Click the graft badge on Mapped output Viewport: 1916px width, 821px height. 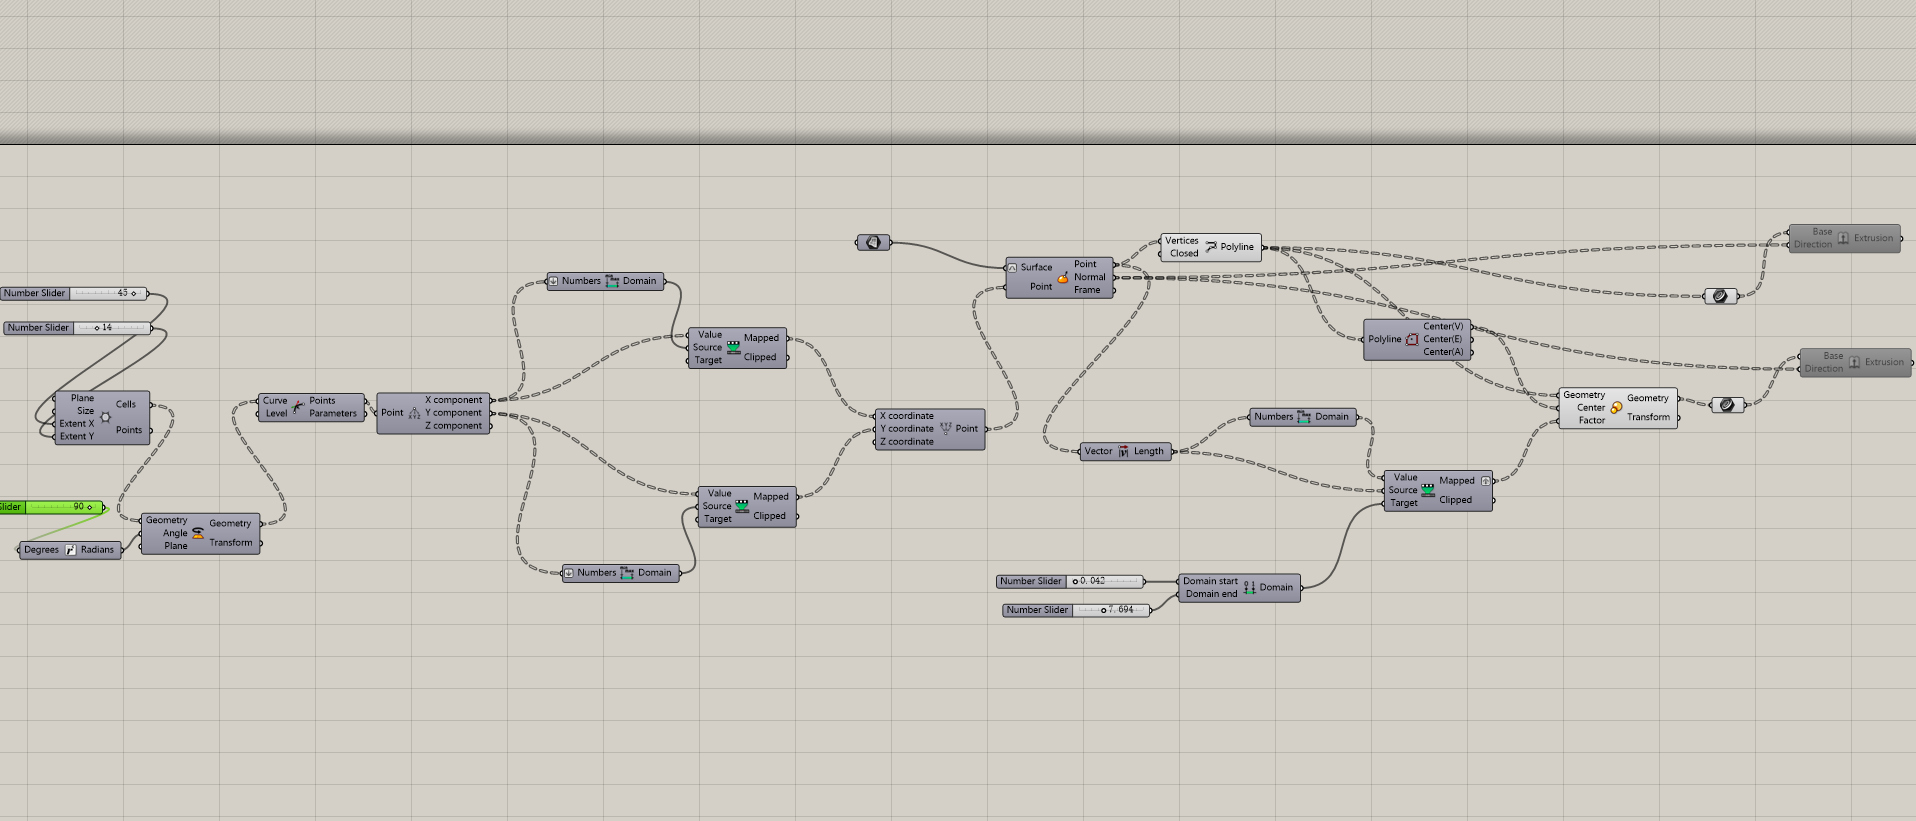[x=1485, y=481]
